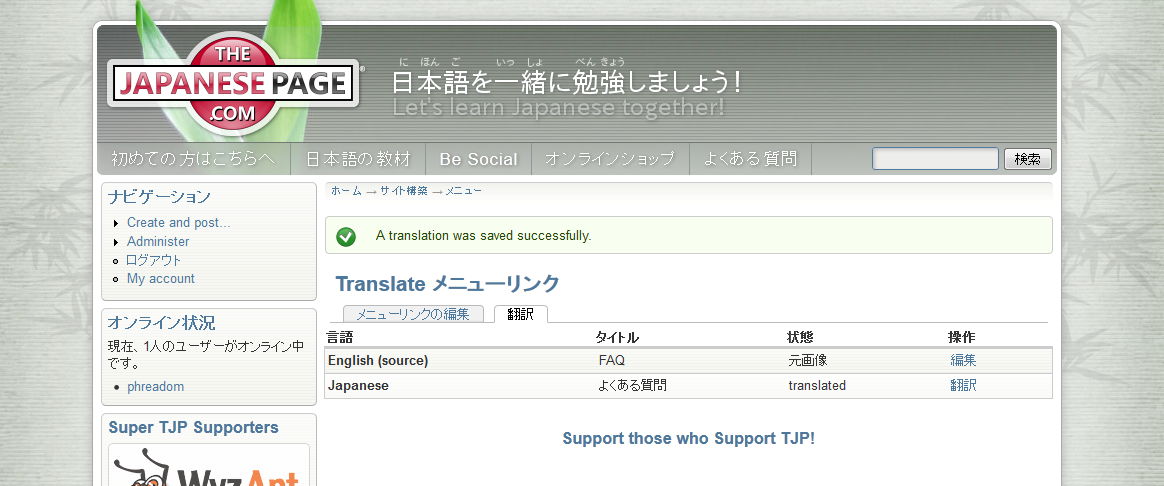Viewport: 1164px width, 486px height.
Task: Open 日本語の教材 navigation item
Action: [358, 159]
